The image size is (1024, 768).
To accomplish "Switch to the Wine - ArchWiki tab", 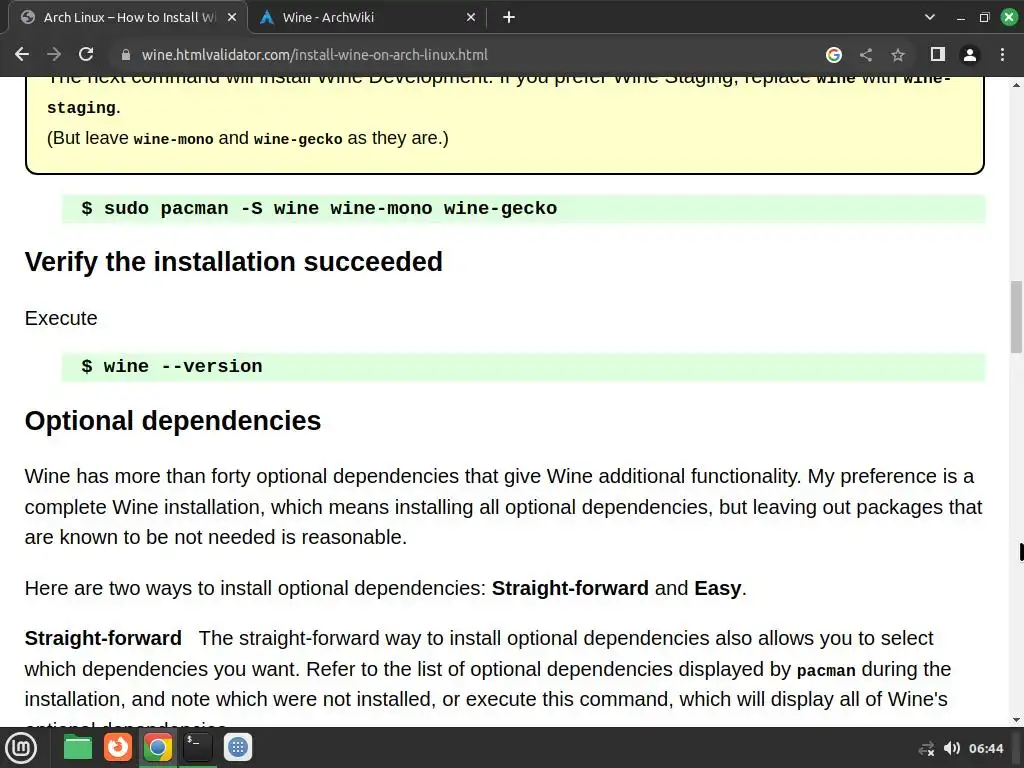I will (x=367, y=18).
